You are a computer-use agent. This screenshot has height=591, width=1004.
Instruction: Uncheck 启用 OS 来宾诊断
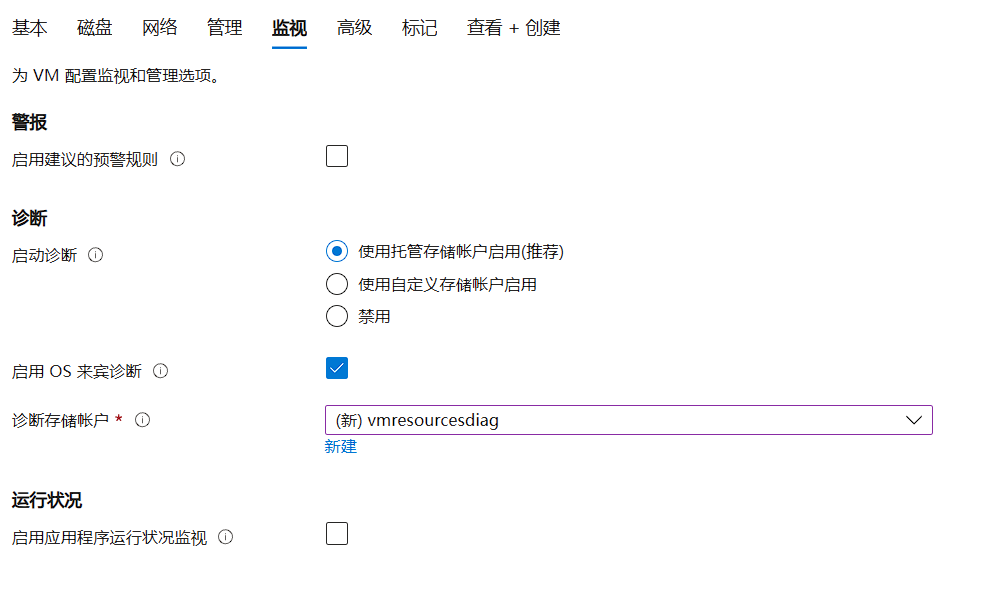click(x=337, y=368)
